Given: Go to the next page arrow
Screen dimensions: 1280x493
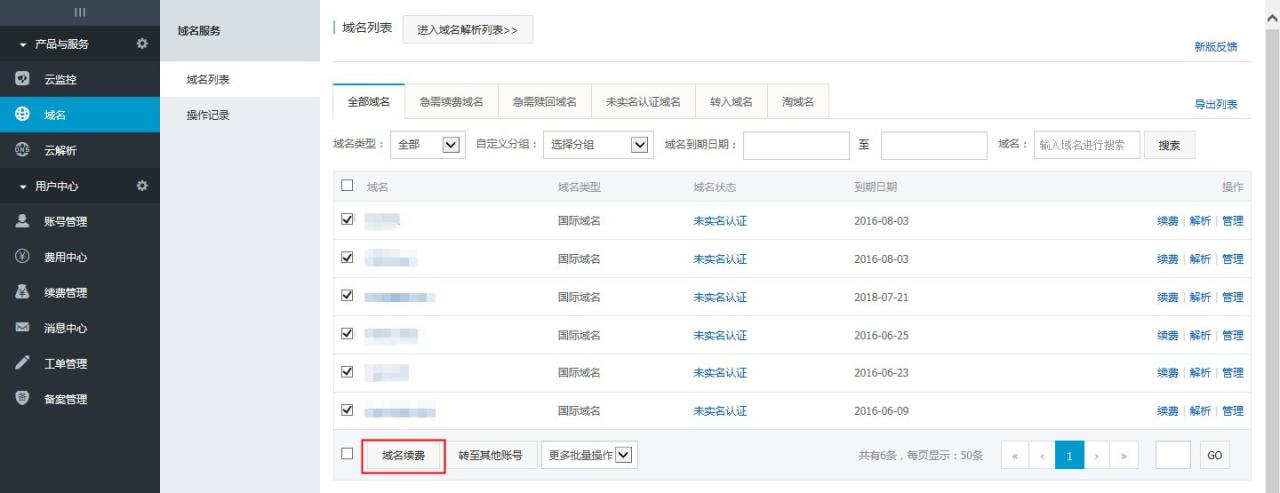Looking at the screenshot, I should coord(1097,455).
